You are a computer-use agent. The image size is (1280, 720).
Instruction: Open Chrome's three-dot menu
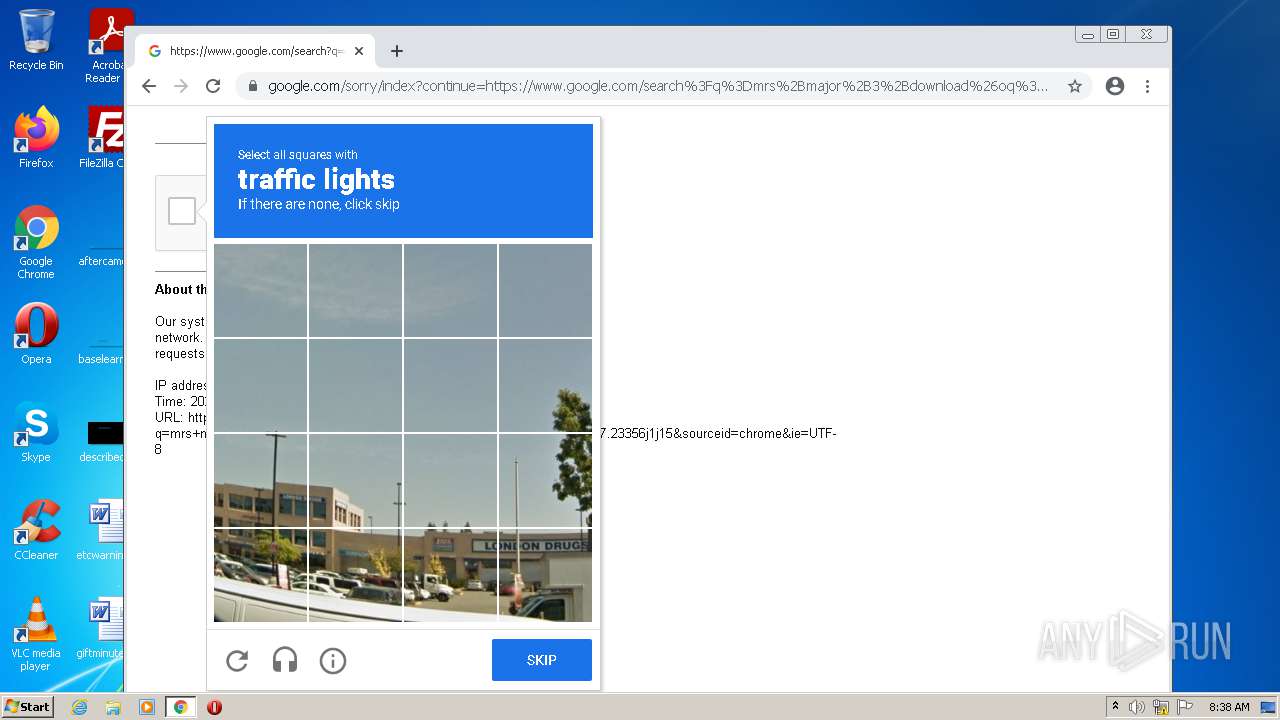coord(1147,86)
